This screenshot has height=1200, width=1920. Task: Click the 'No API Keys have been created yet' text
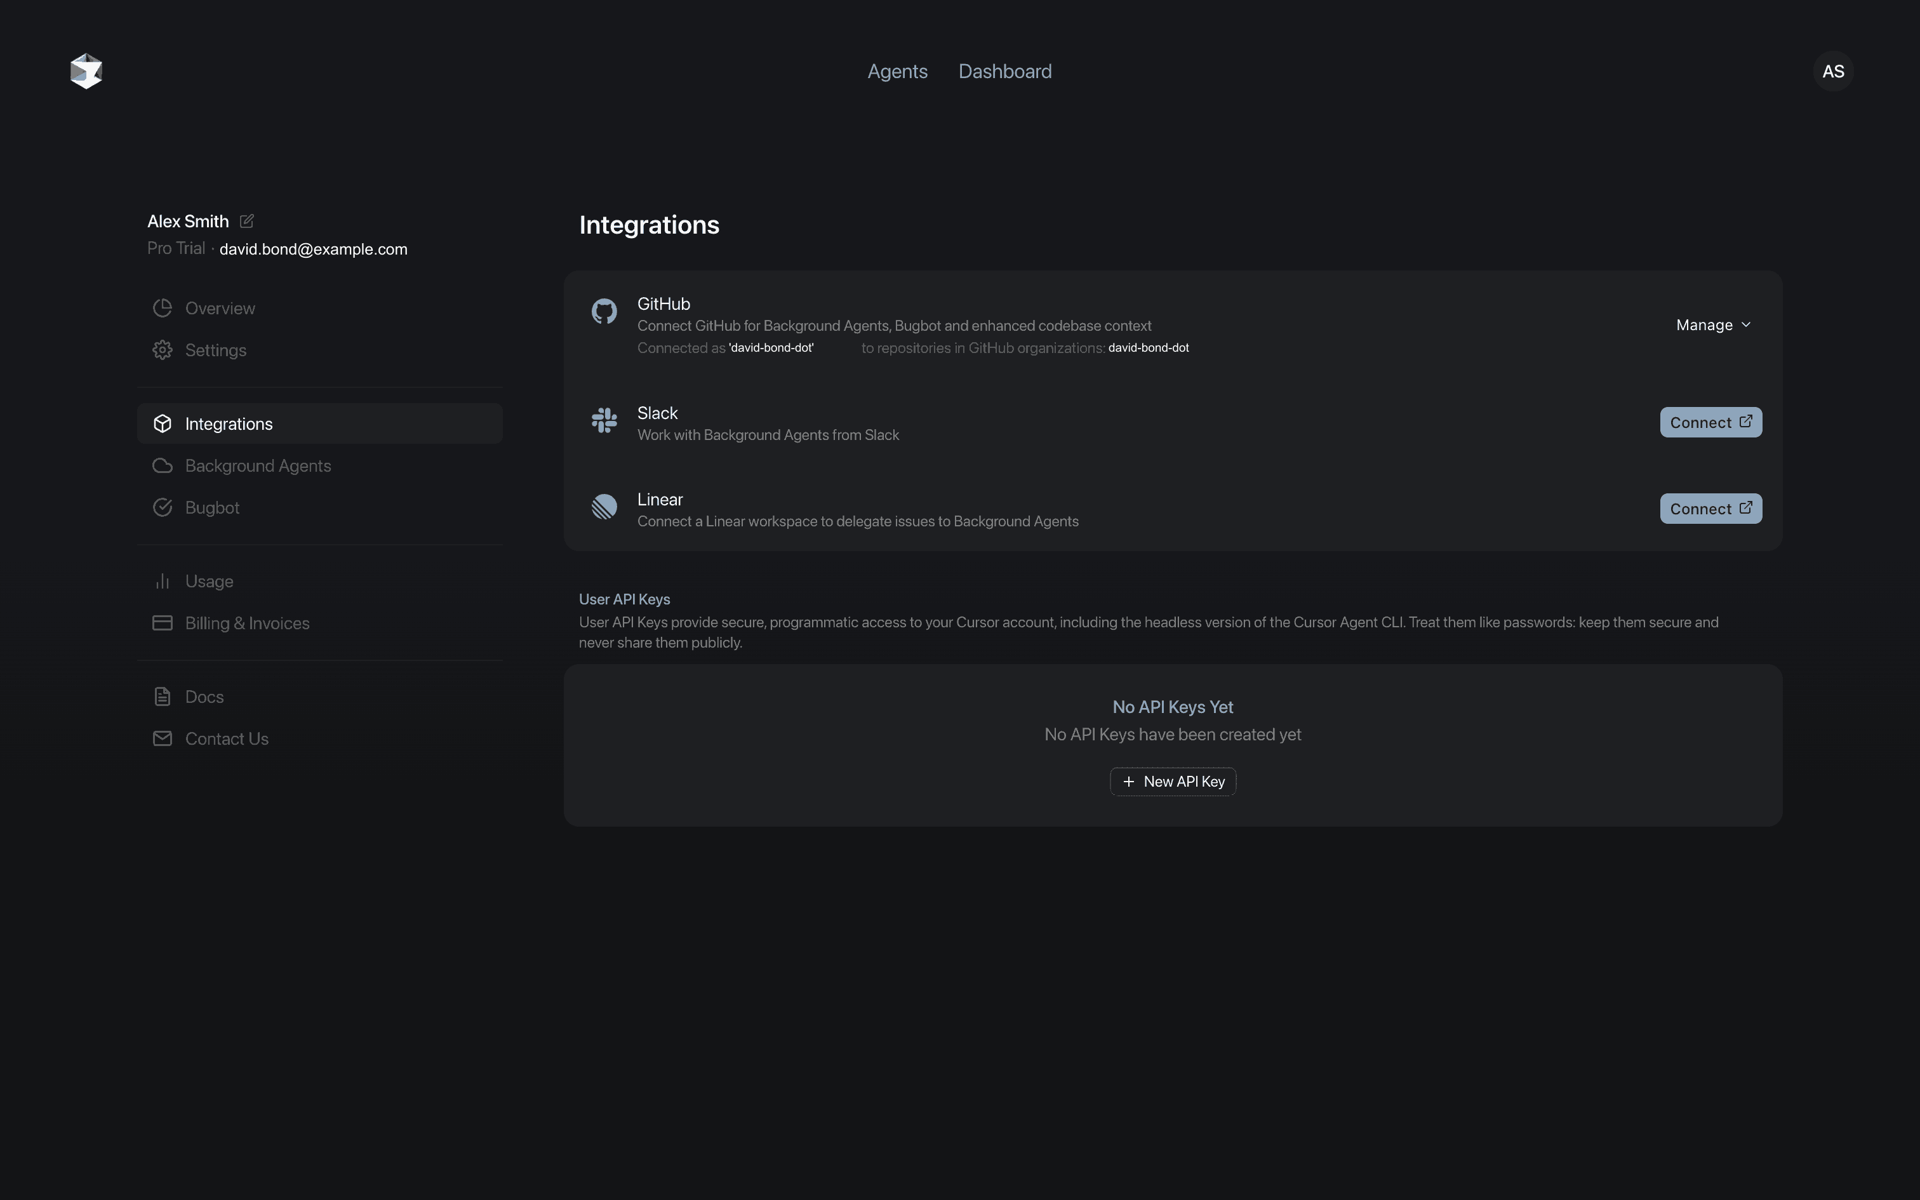coord(1173,735)
